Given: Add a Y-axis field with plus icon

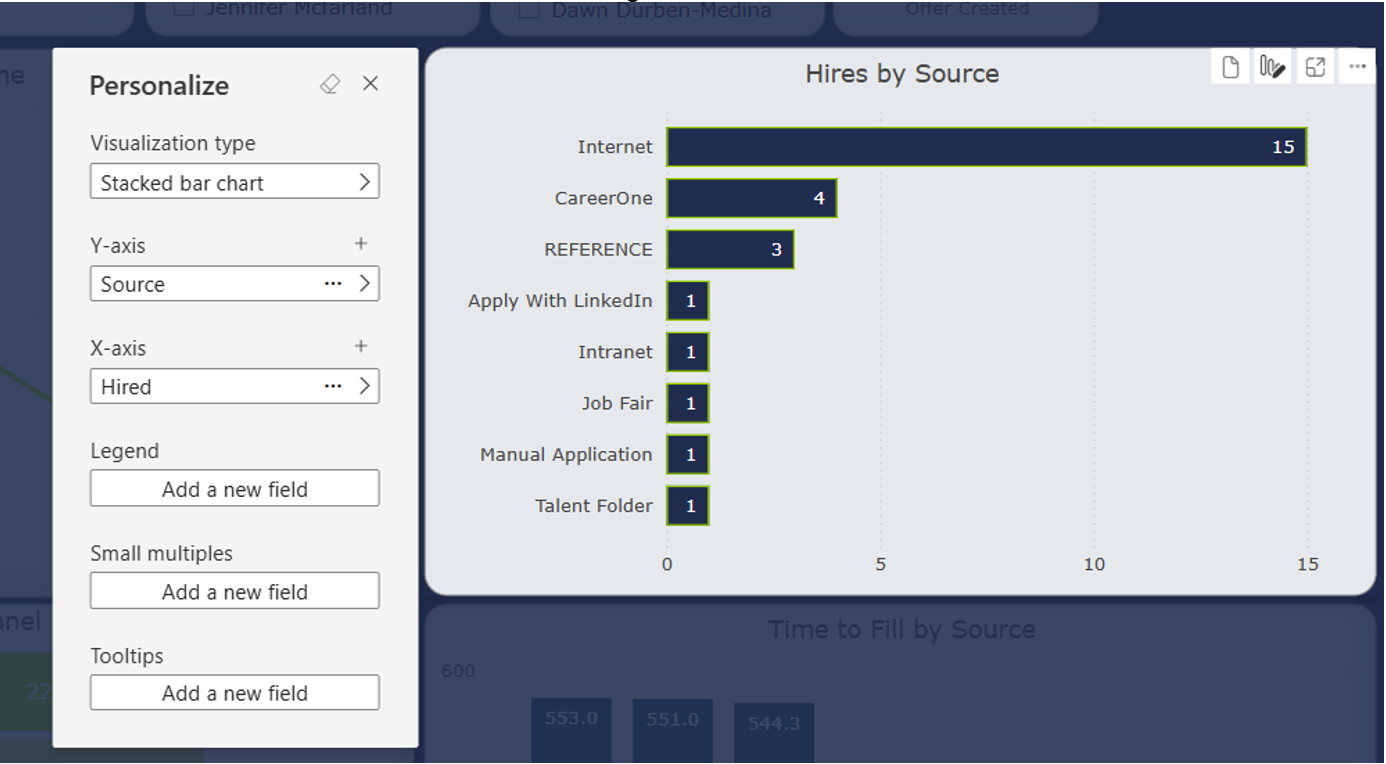Looking at the screenshot, I should 361,244.
